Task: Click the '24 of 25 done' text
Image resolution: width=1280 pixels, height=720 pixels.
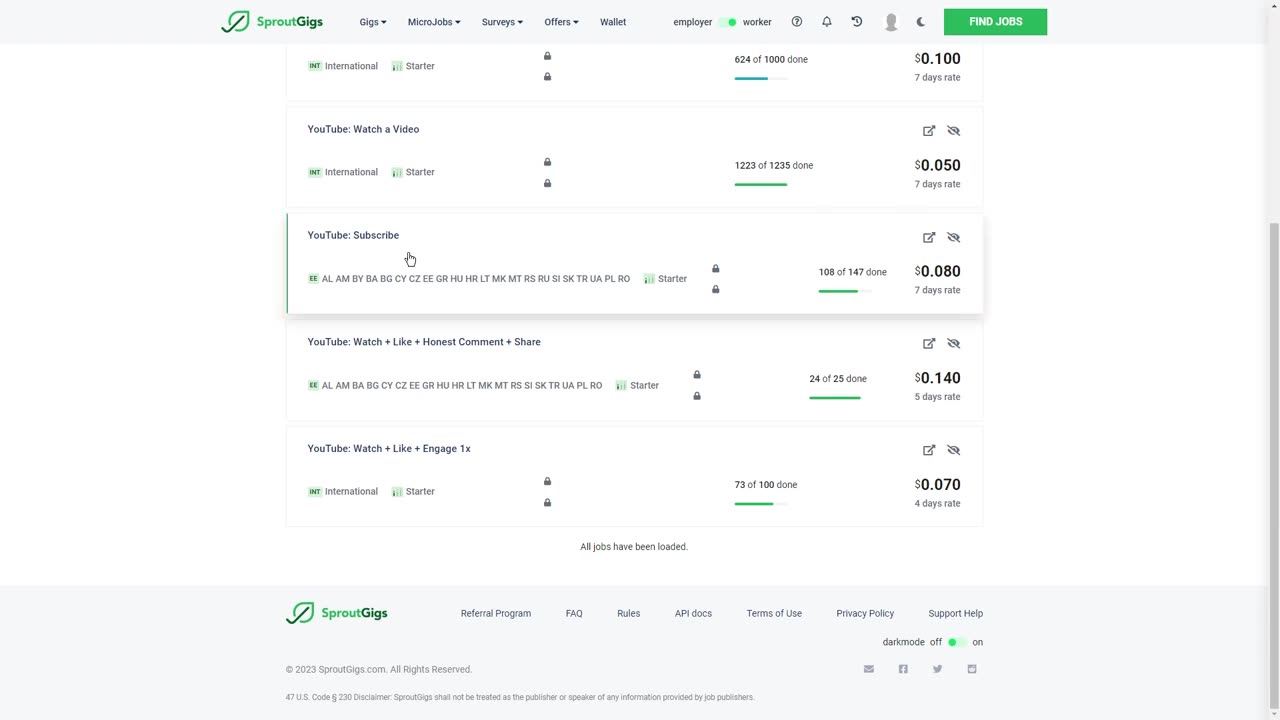Action: [x=838, y=379]
